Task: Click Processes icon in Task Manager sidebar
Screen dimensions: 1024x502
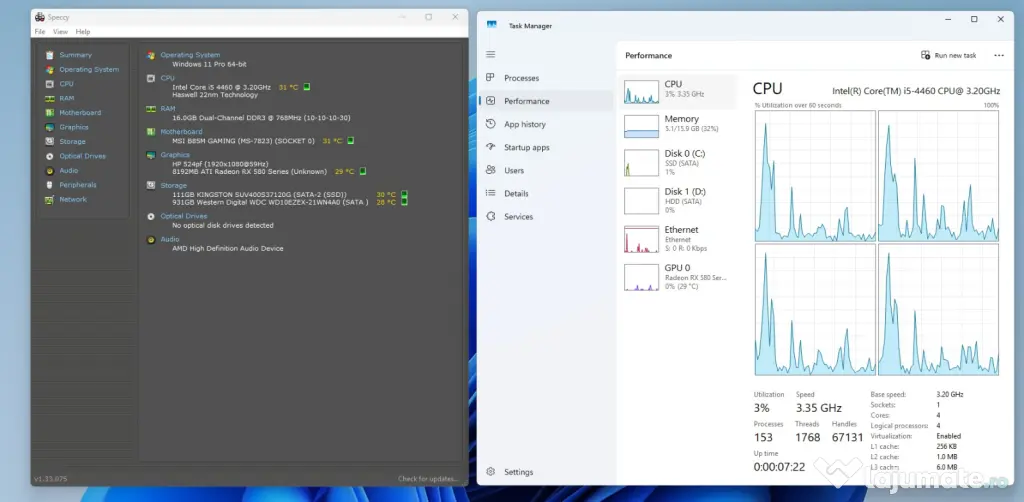Action: [x=490, y=78]
